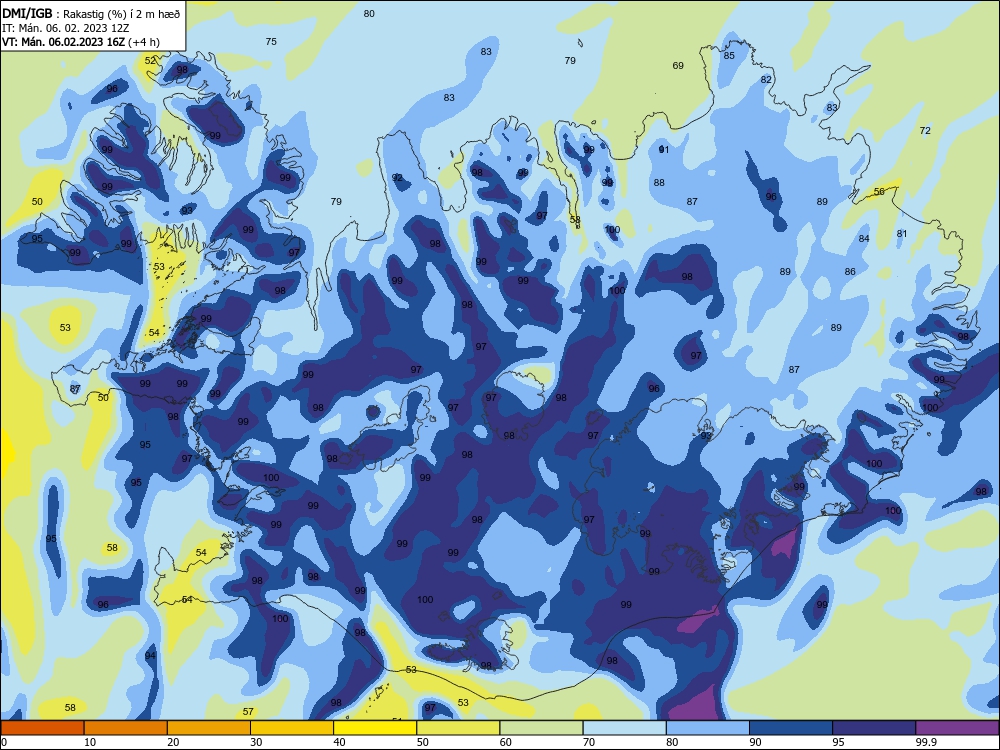
Task: Click the map value '57' near bottom edge
Action: coord(248,712)
